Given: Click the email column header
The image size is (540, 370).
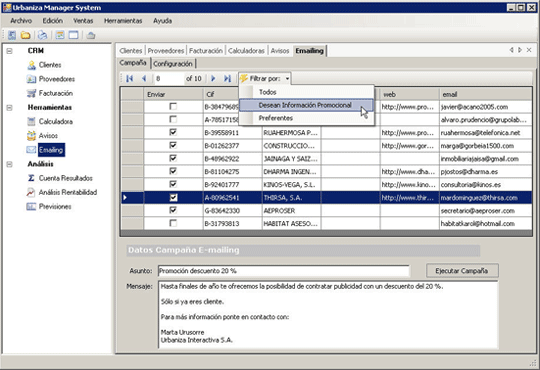Looking at the screenshot, I should coord(485,94).
